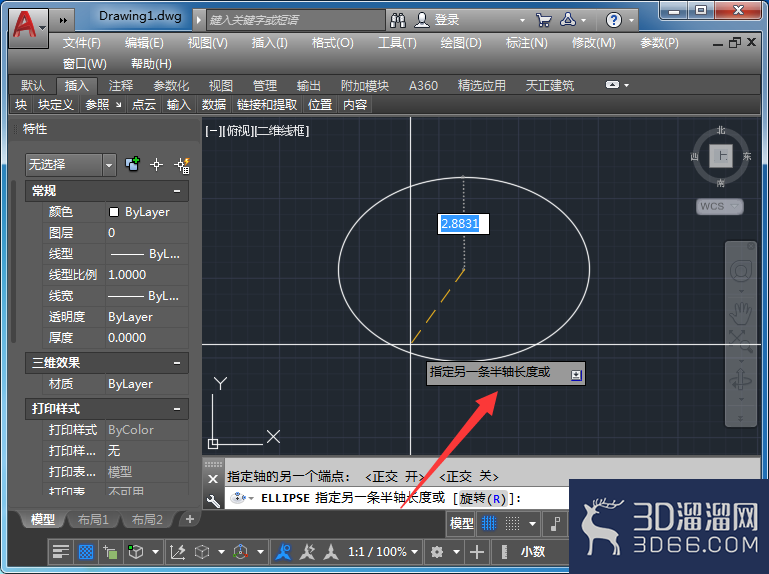Viewport: 769px width, 574px height.
Task: Click the status bar customization lines icon
Action: (61, 552)
